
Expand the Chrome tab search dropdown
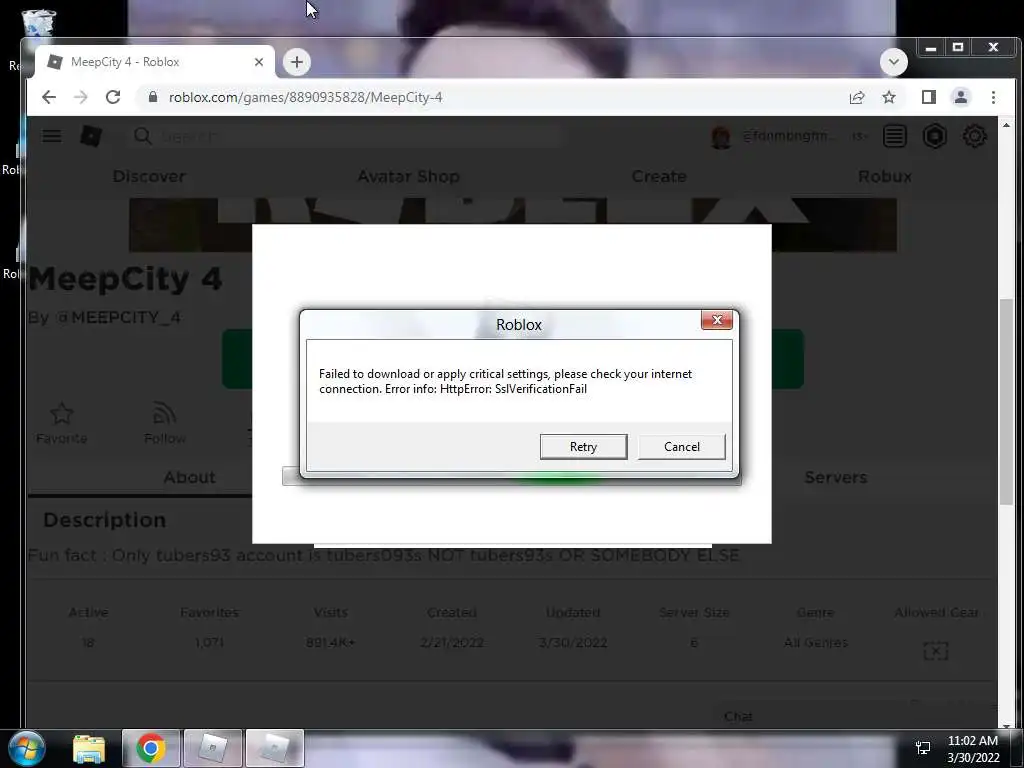pyautogui.click(x=893, y=62)
